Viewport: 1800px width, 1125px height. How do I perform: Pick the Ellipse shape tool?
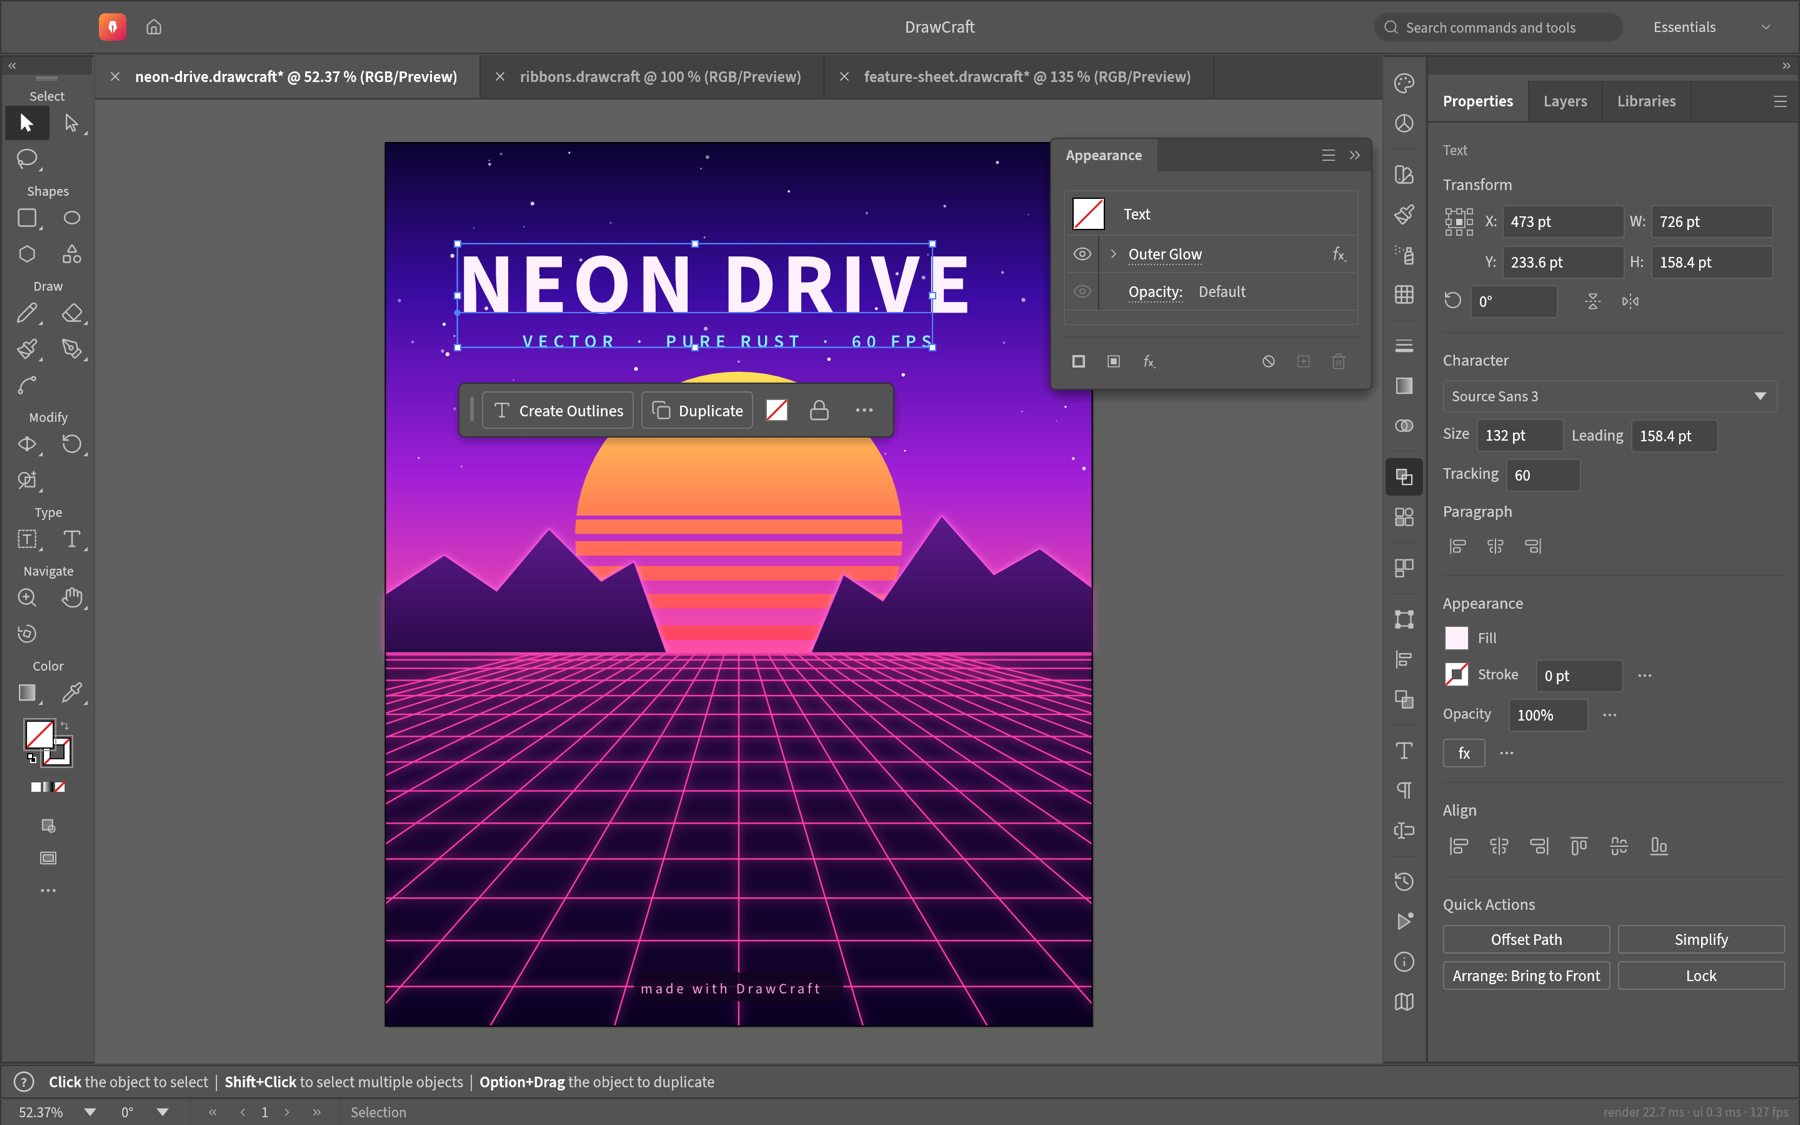click(71, 218)
